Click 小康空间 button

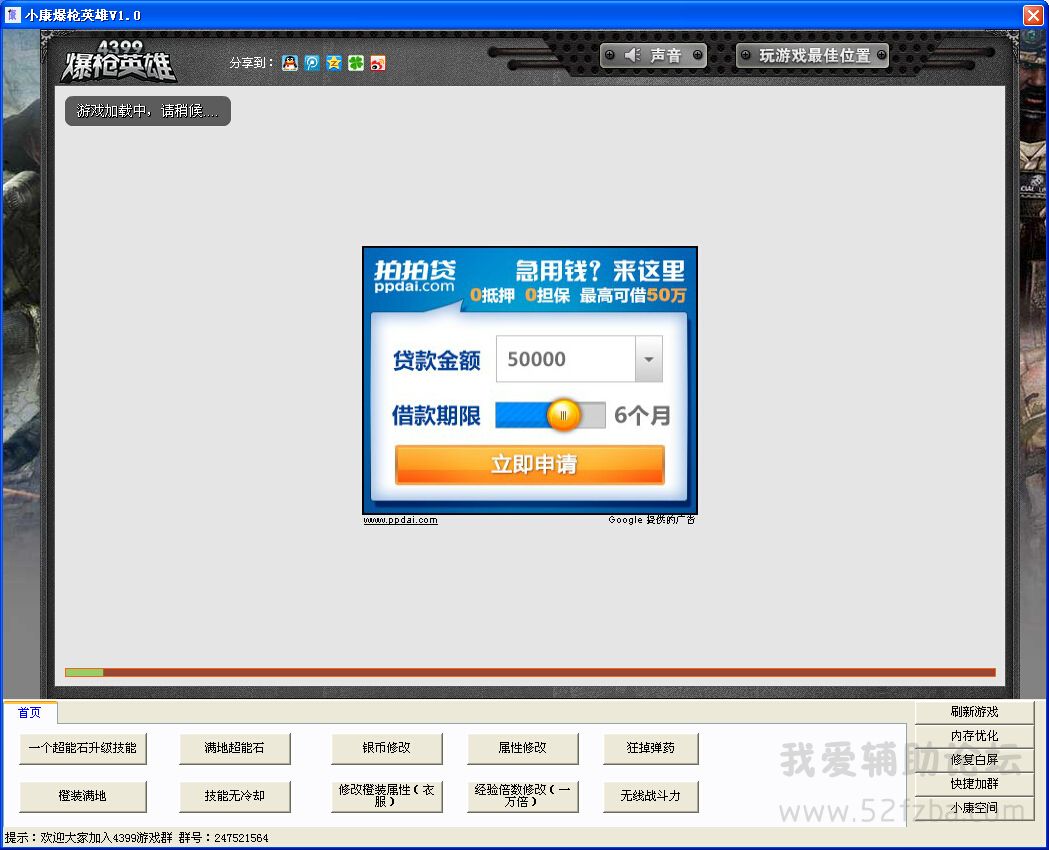pyautogui.click(x=975, y=809)
